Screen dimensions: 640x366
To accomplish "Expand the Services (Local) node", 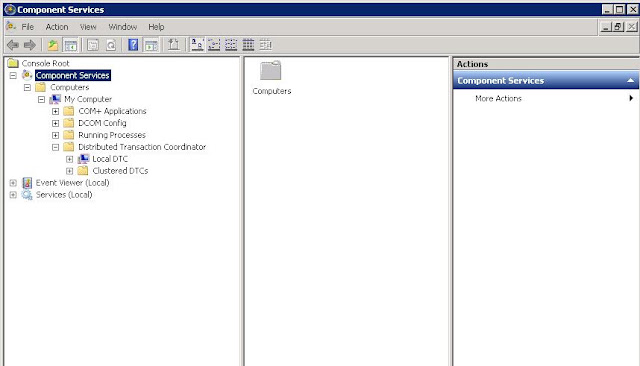I will pyautogui.click(x=13, y=195).
